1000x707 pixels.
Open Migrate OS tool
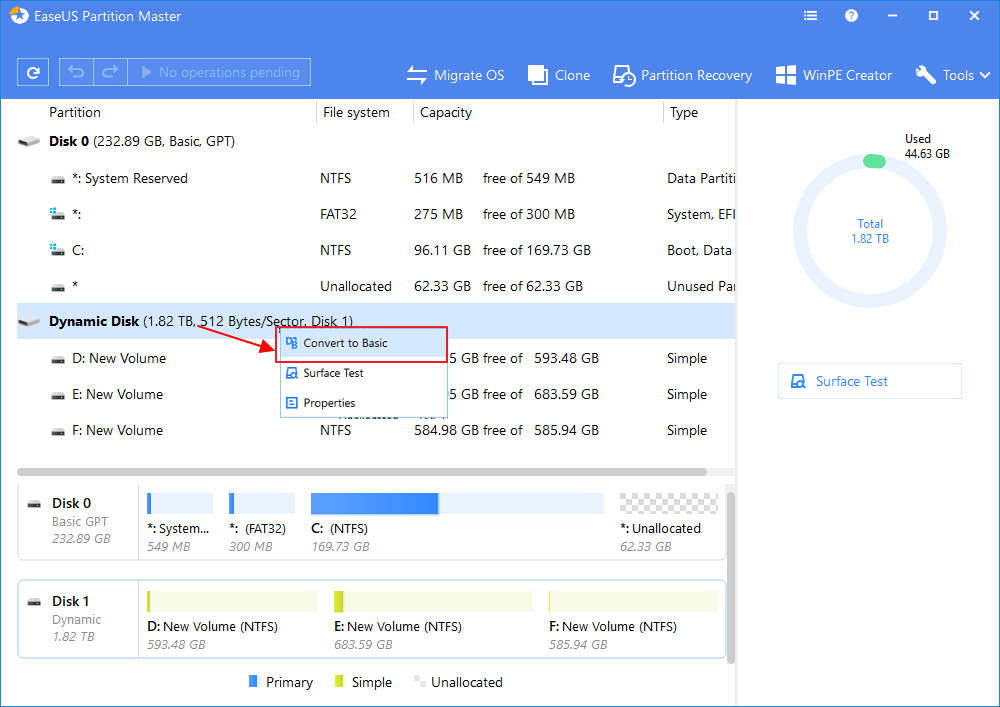(455, 75)
